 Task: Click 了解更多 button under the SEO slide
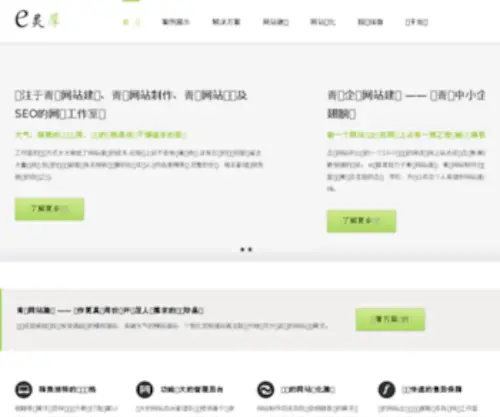click(x=49, y=209)
